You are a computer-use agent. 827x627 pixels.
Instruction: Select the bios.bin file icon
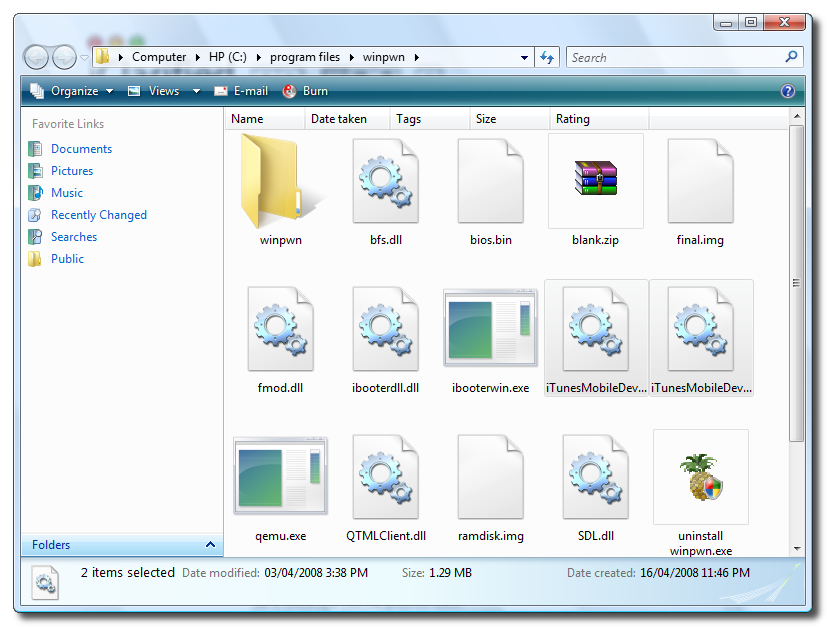point(491,181)
